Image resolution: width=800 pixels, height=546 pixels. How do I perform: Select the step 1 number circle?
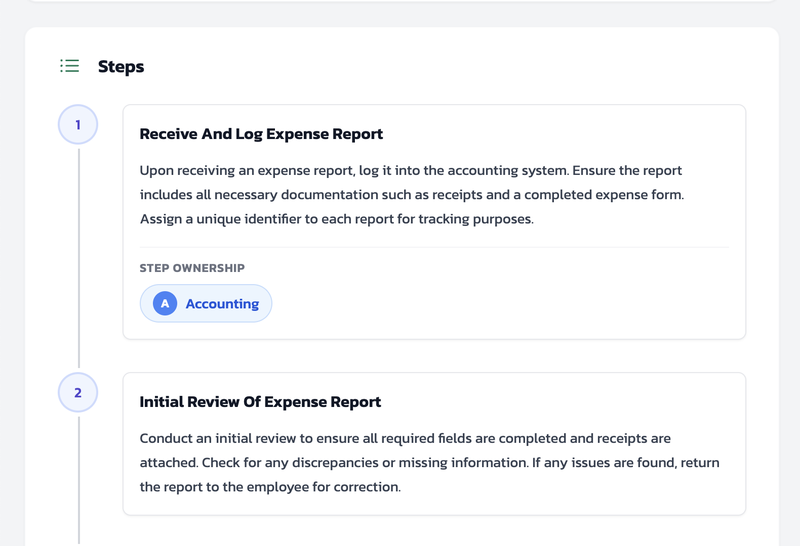[78, 125]
